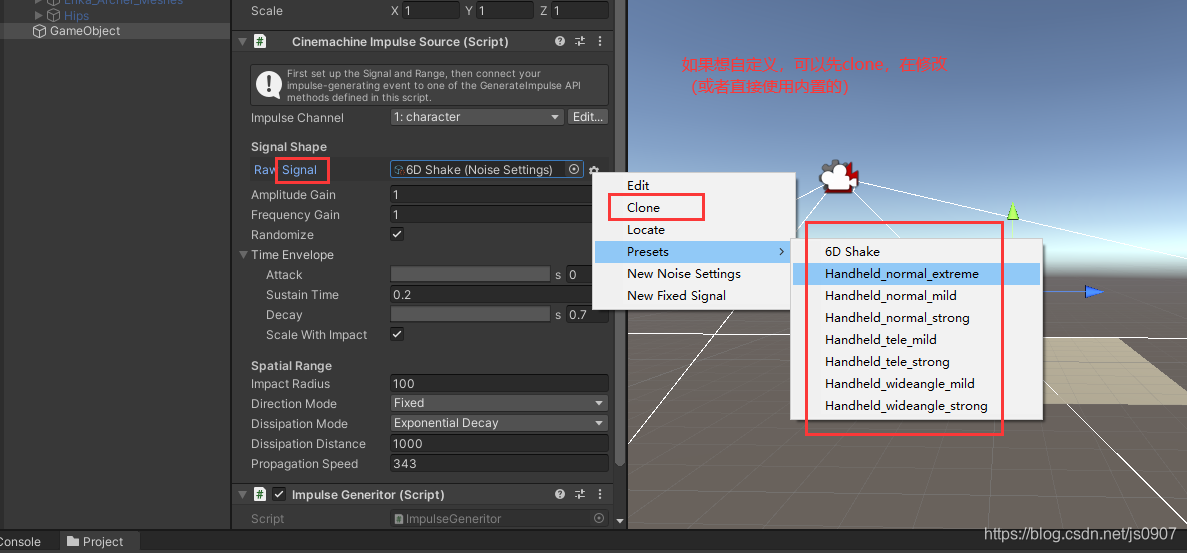Click the GameObject cube icon in Hierarchy
Screen dimensions: 1187x553
[x=39, y=31]
